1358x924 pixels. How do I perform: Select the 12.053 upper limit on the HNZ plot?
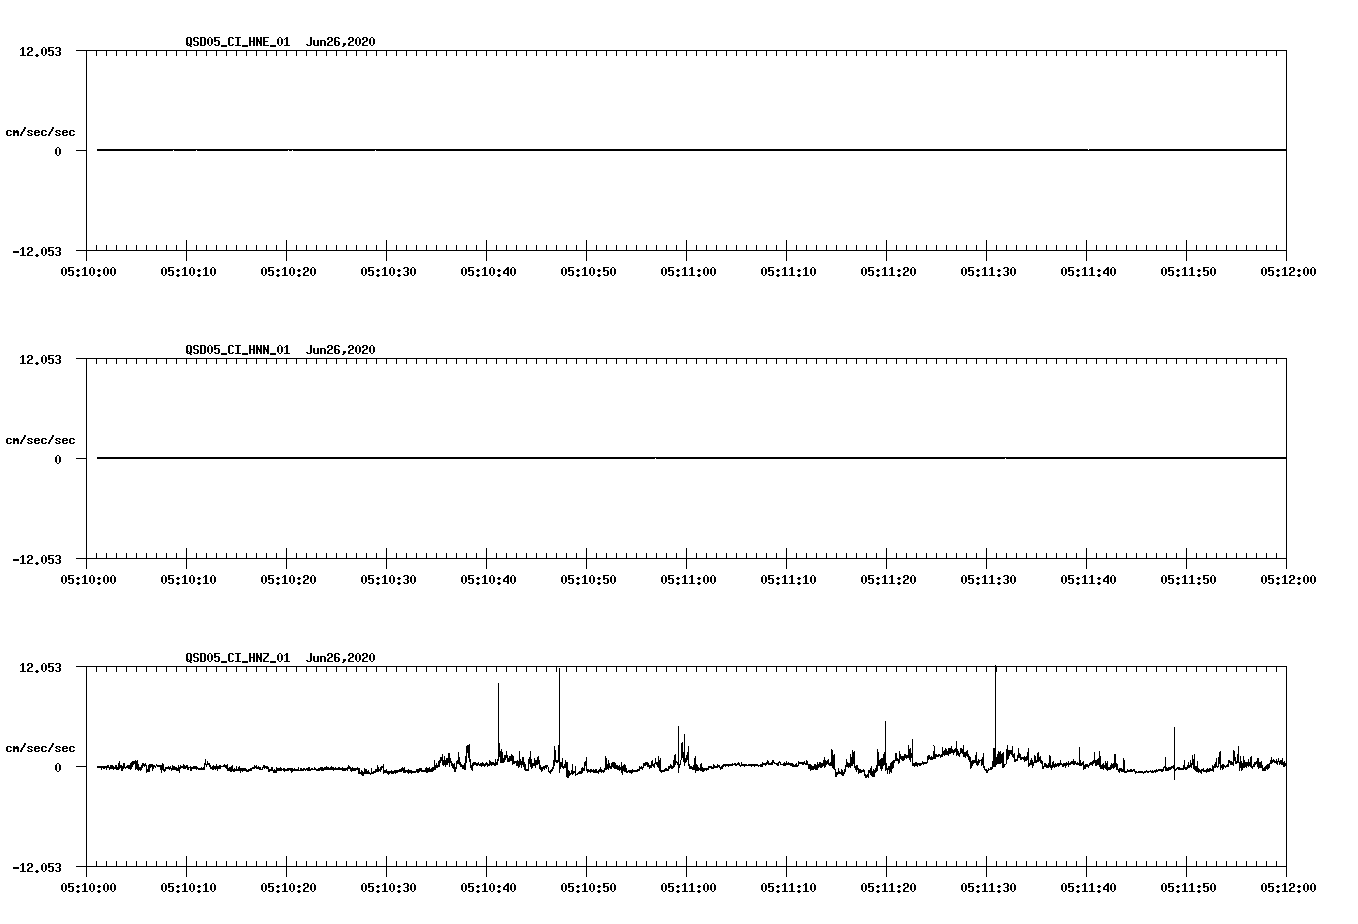pos(40,667)
